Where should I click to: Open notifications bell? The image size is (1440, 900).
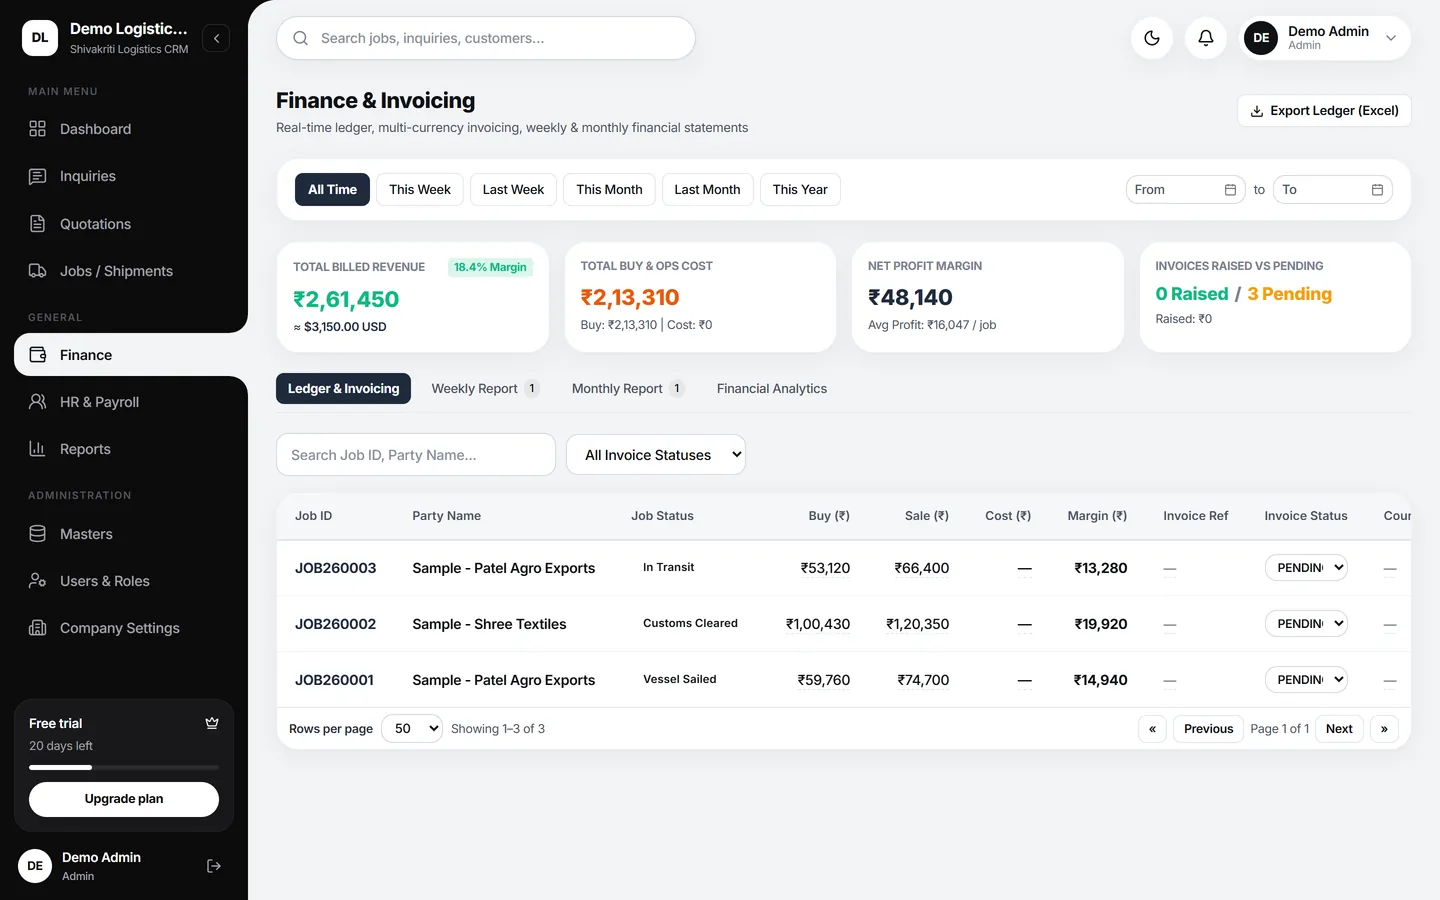[x=1206, y=38]
